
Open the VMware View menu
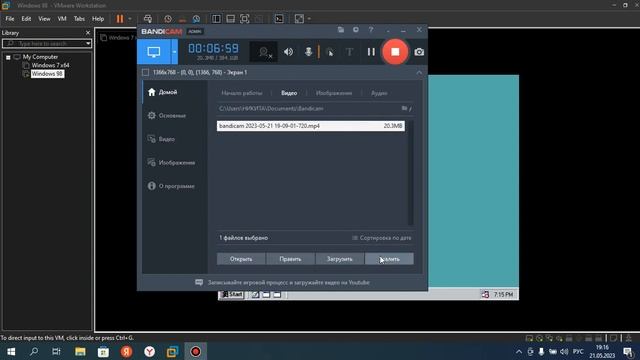tap(44, 19)
